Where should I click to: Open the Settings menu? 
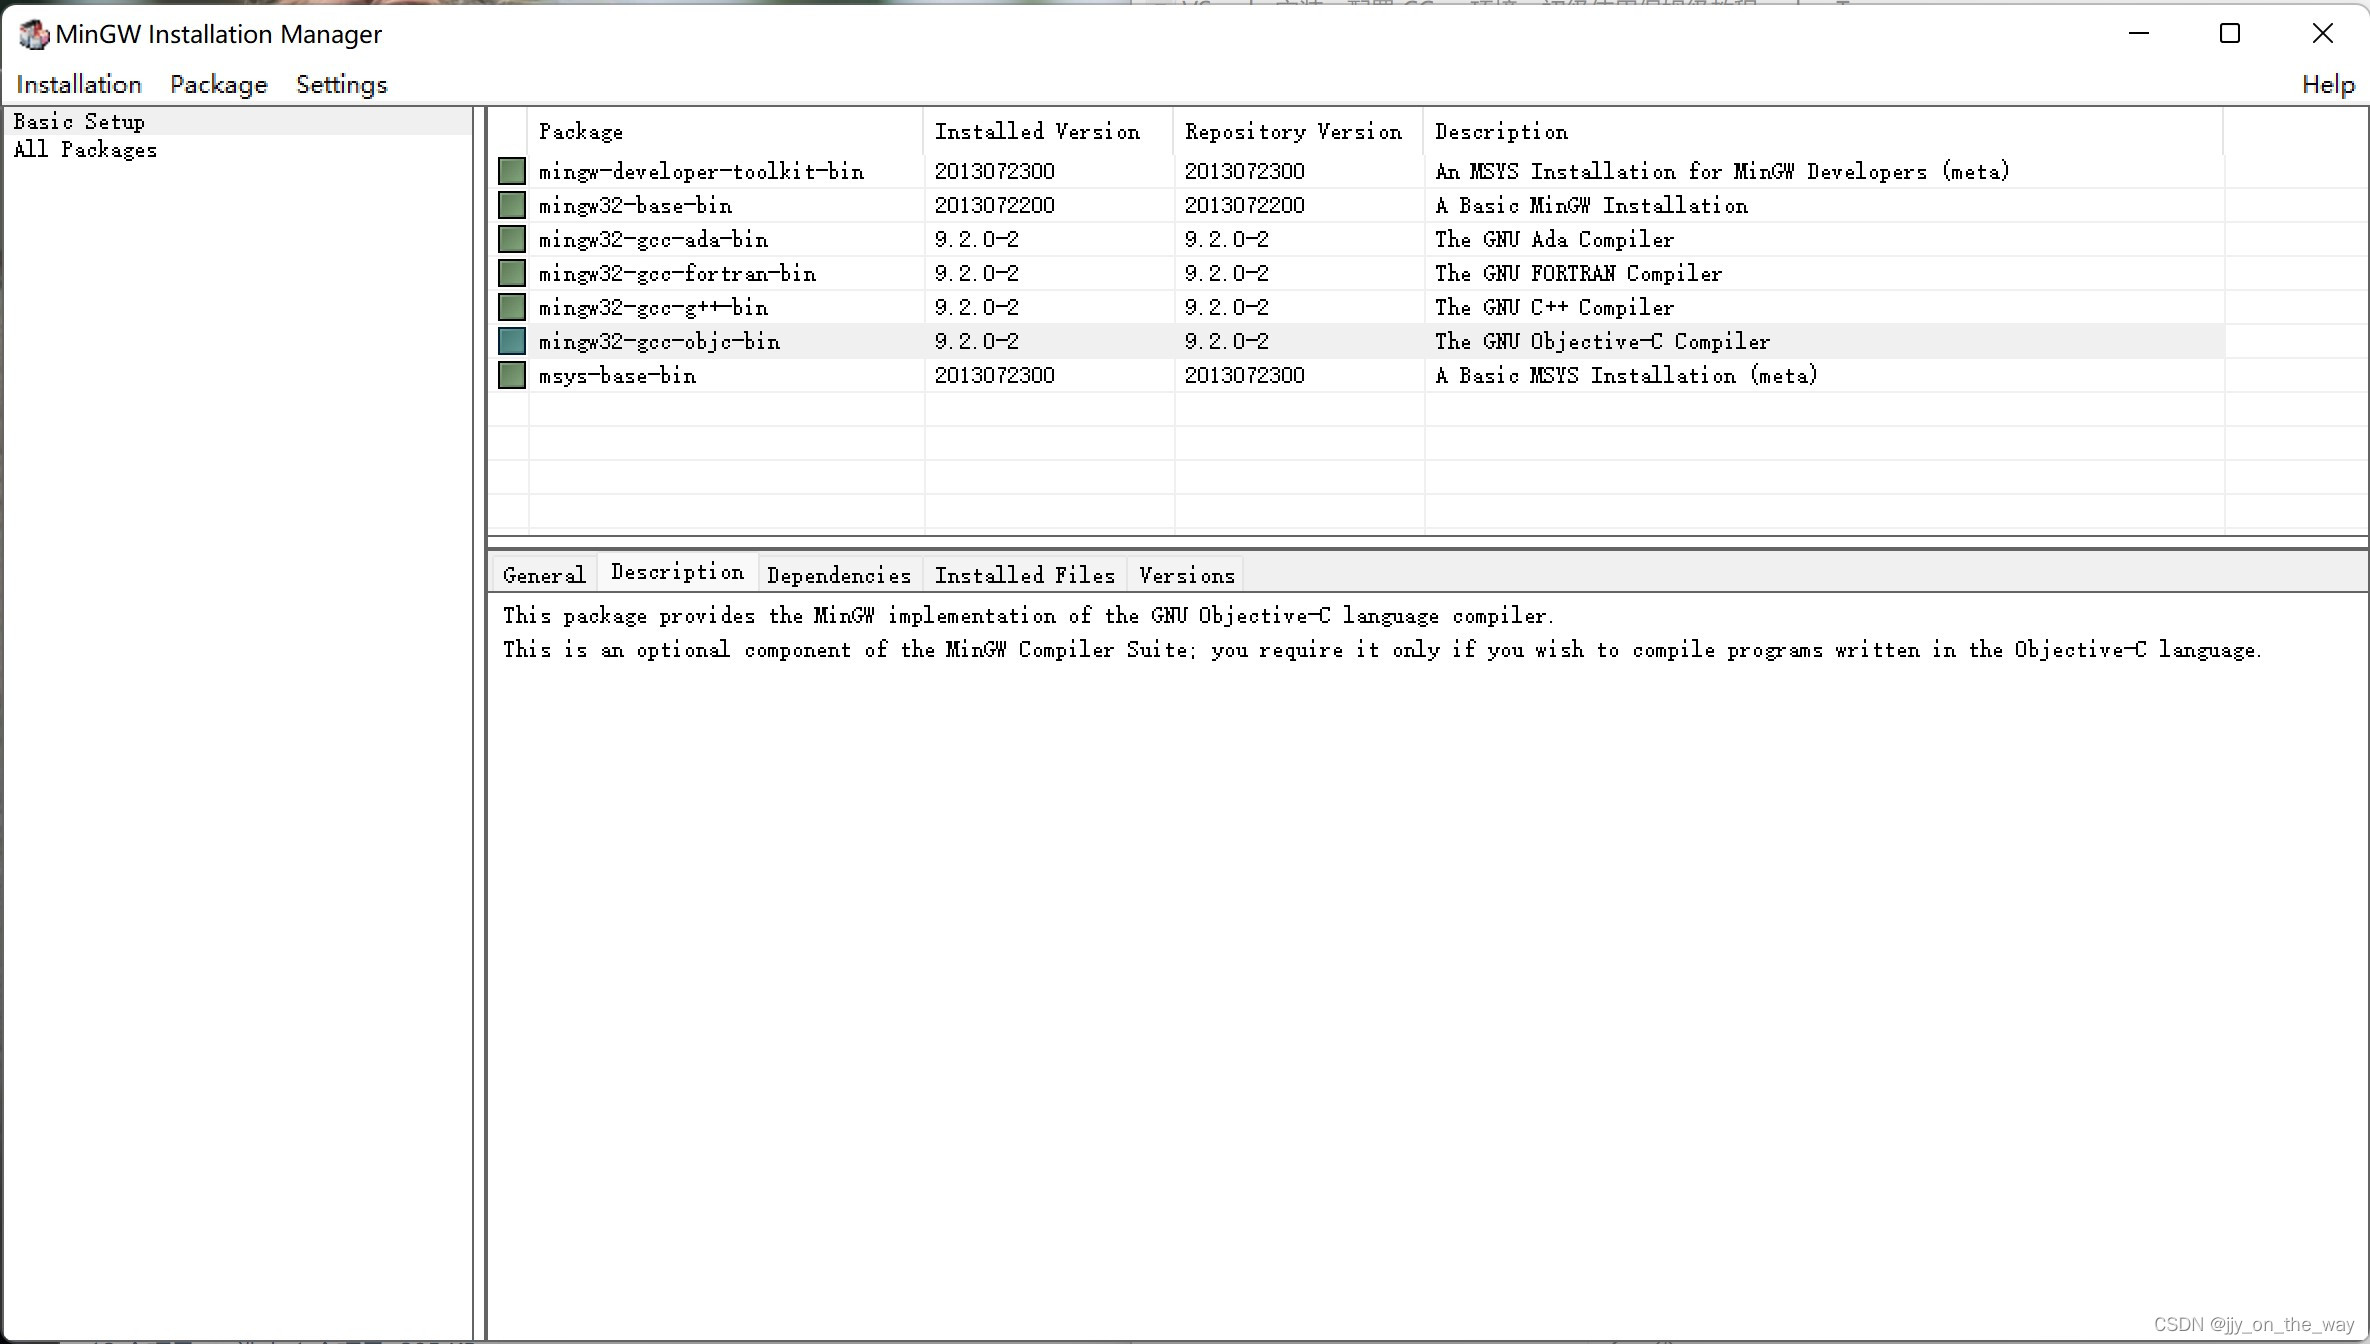[x=341, y=85]
